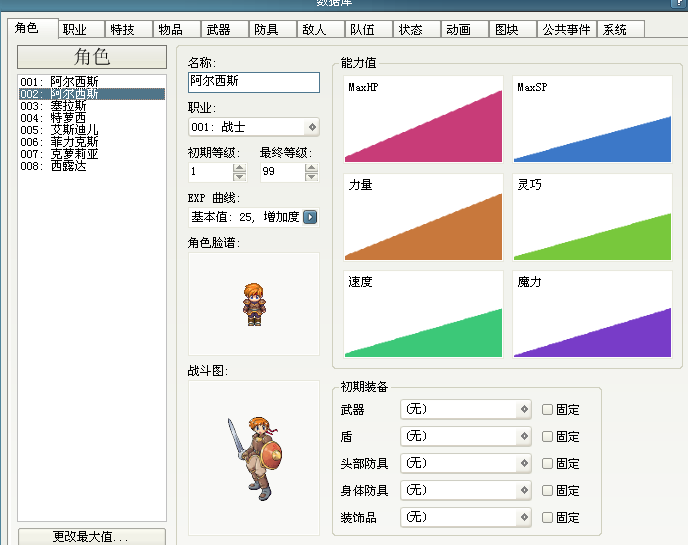Open the MaxHP parameter curve graph
Image resolution: width=688 pixels, height=545 pixels.
[x=423, y=119]
